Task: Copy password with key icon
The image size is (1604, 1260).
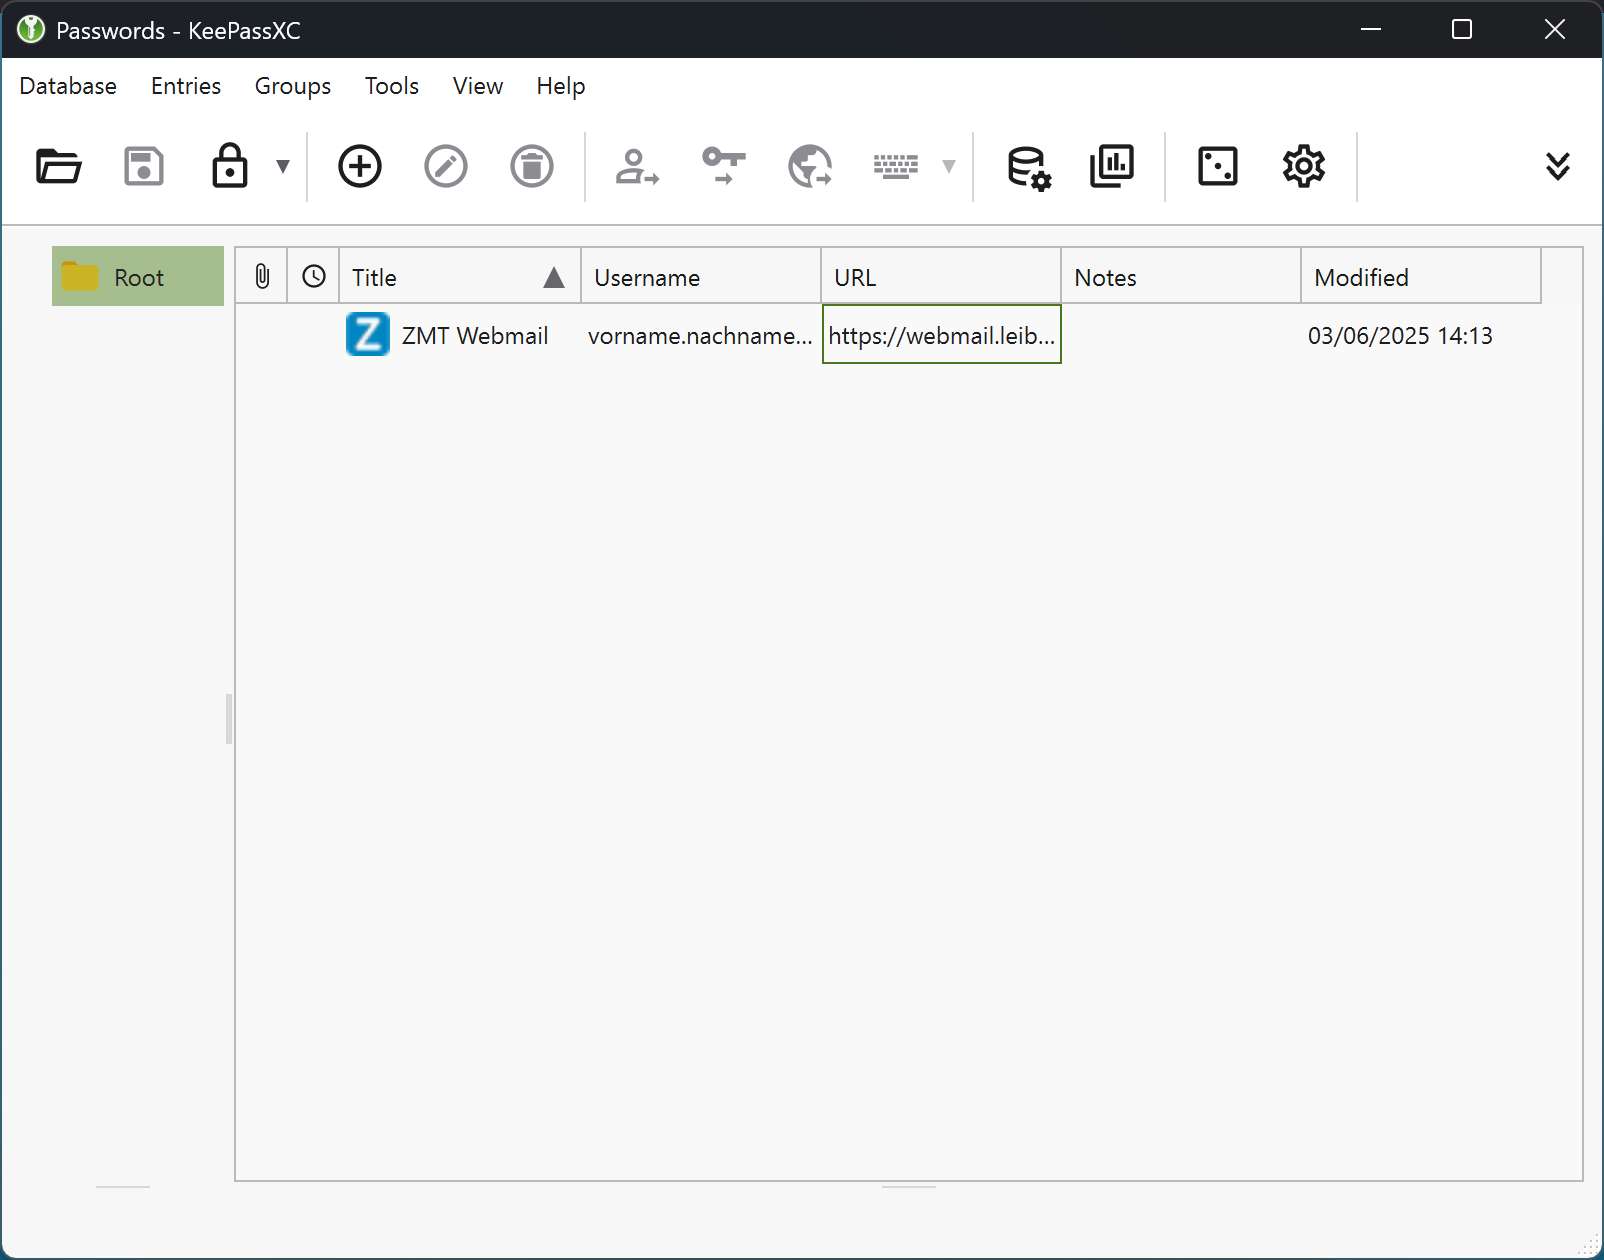Action: pyautogui.click(x=723, y=166)
